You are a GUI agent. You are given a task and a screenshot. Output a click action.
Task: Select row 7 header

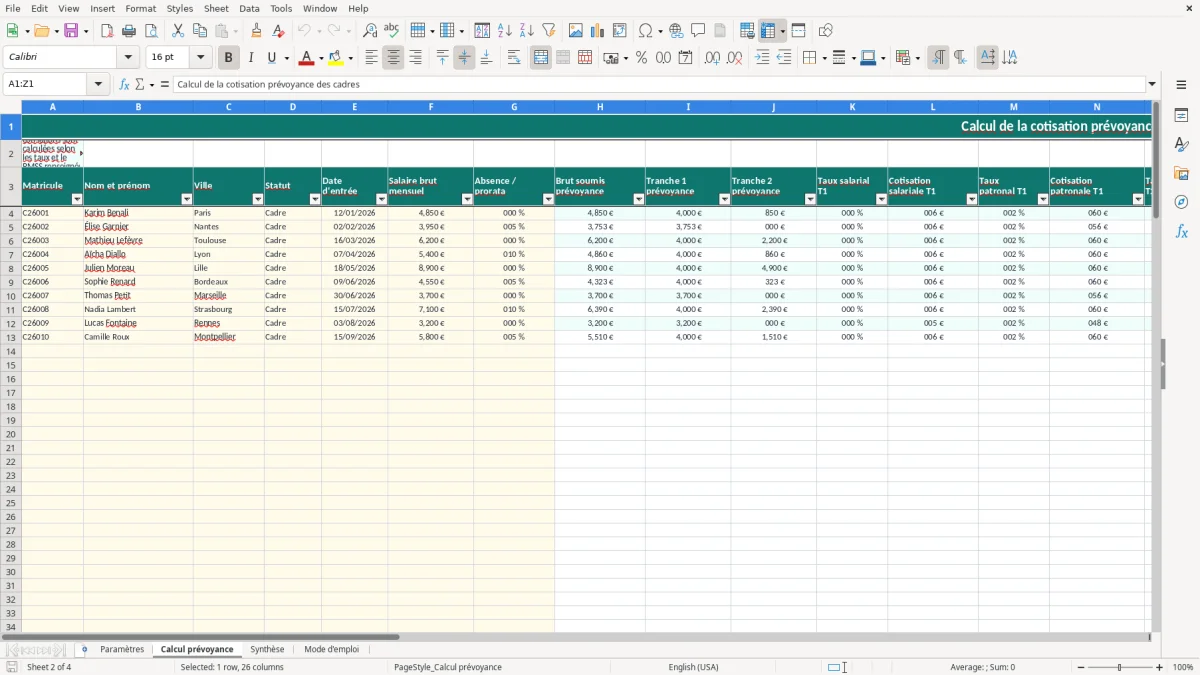click(11, 254)
